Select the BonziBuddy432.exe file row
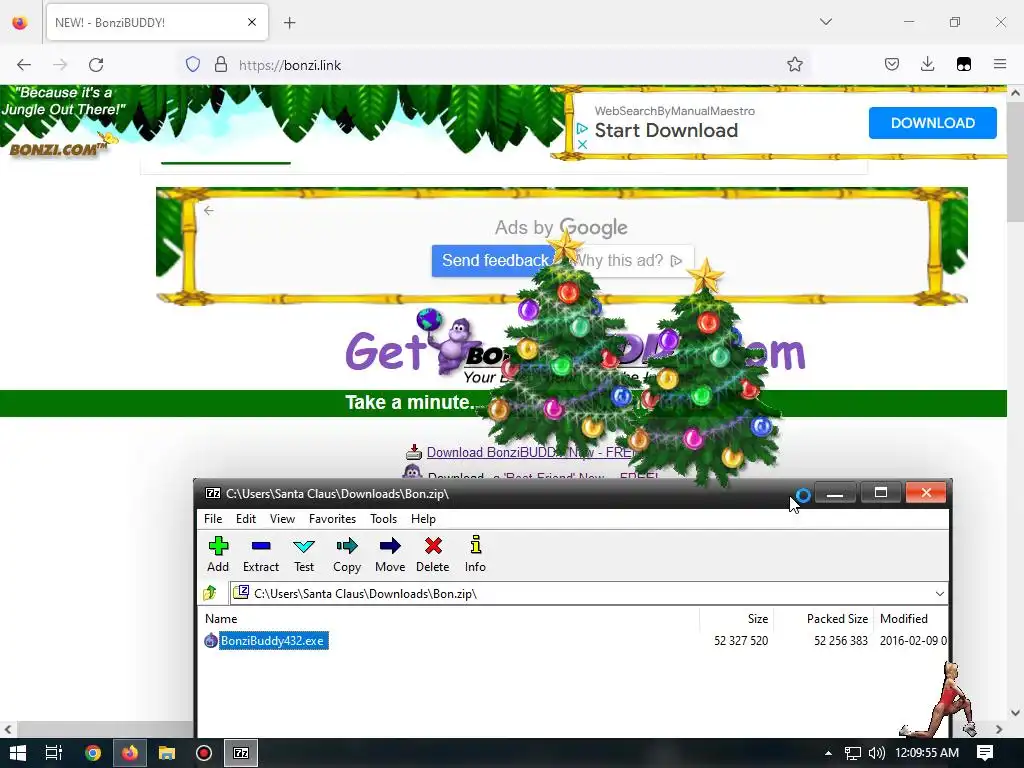 click(x=575, y=641)
